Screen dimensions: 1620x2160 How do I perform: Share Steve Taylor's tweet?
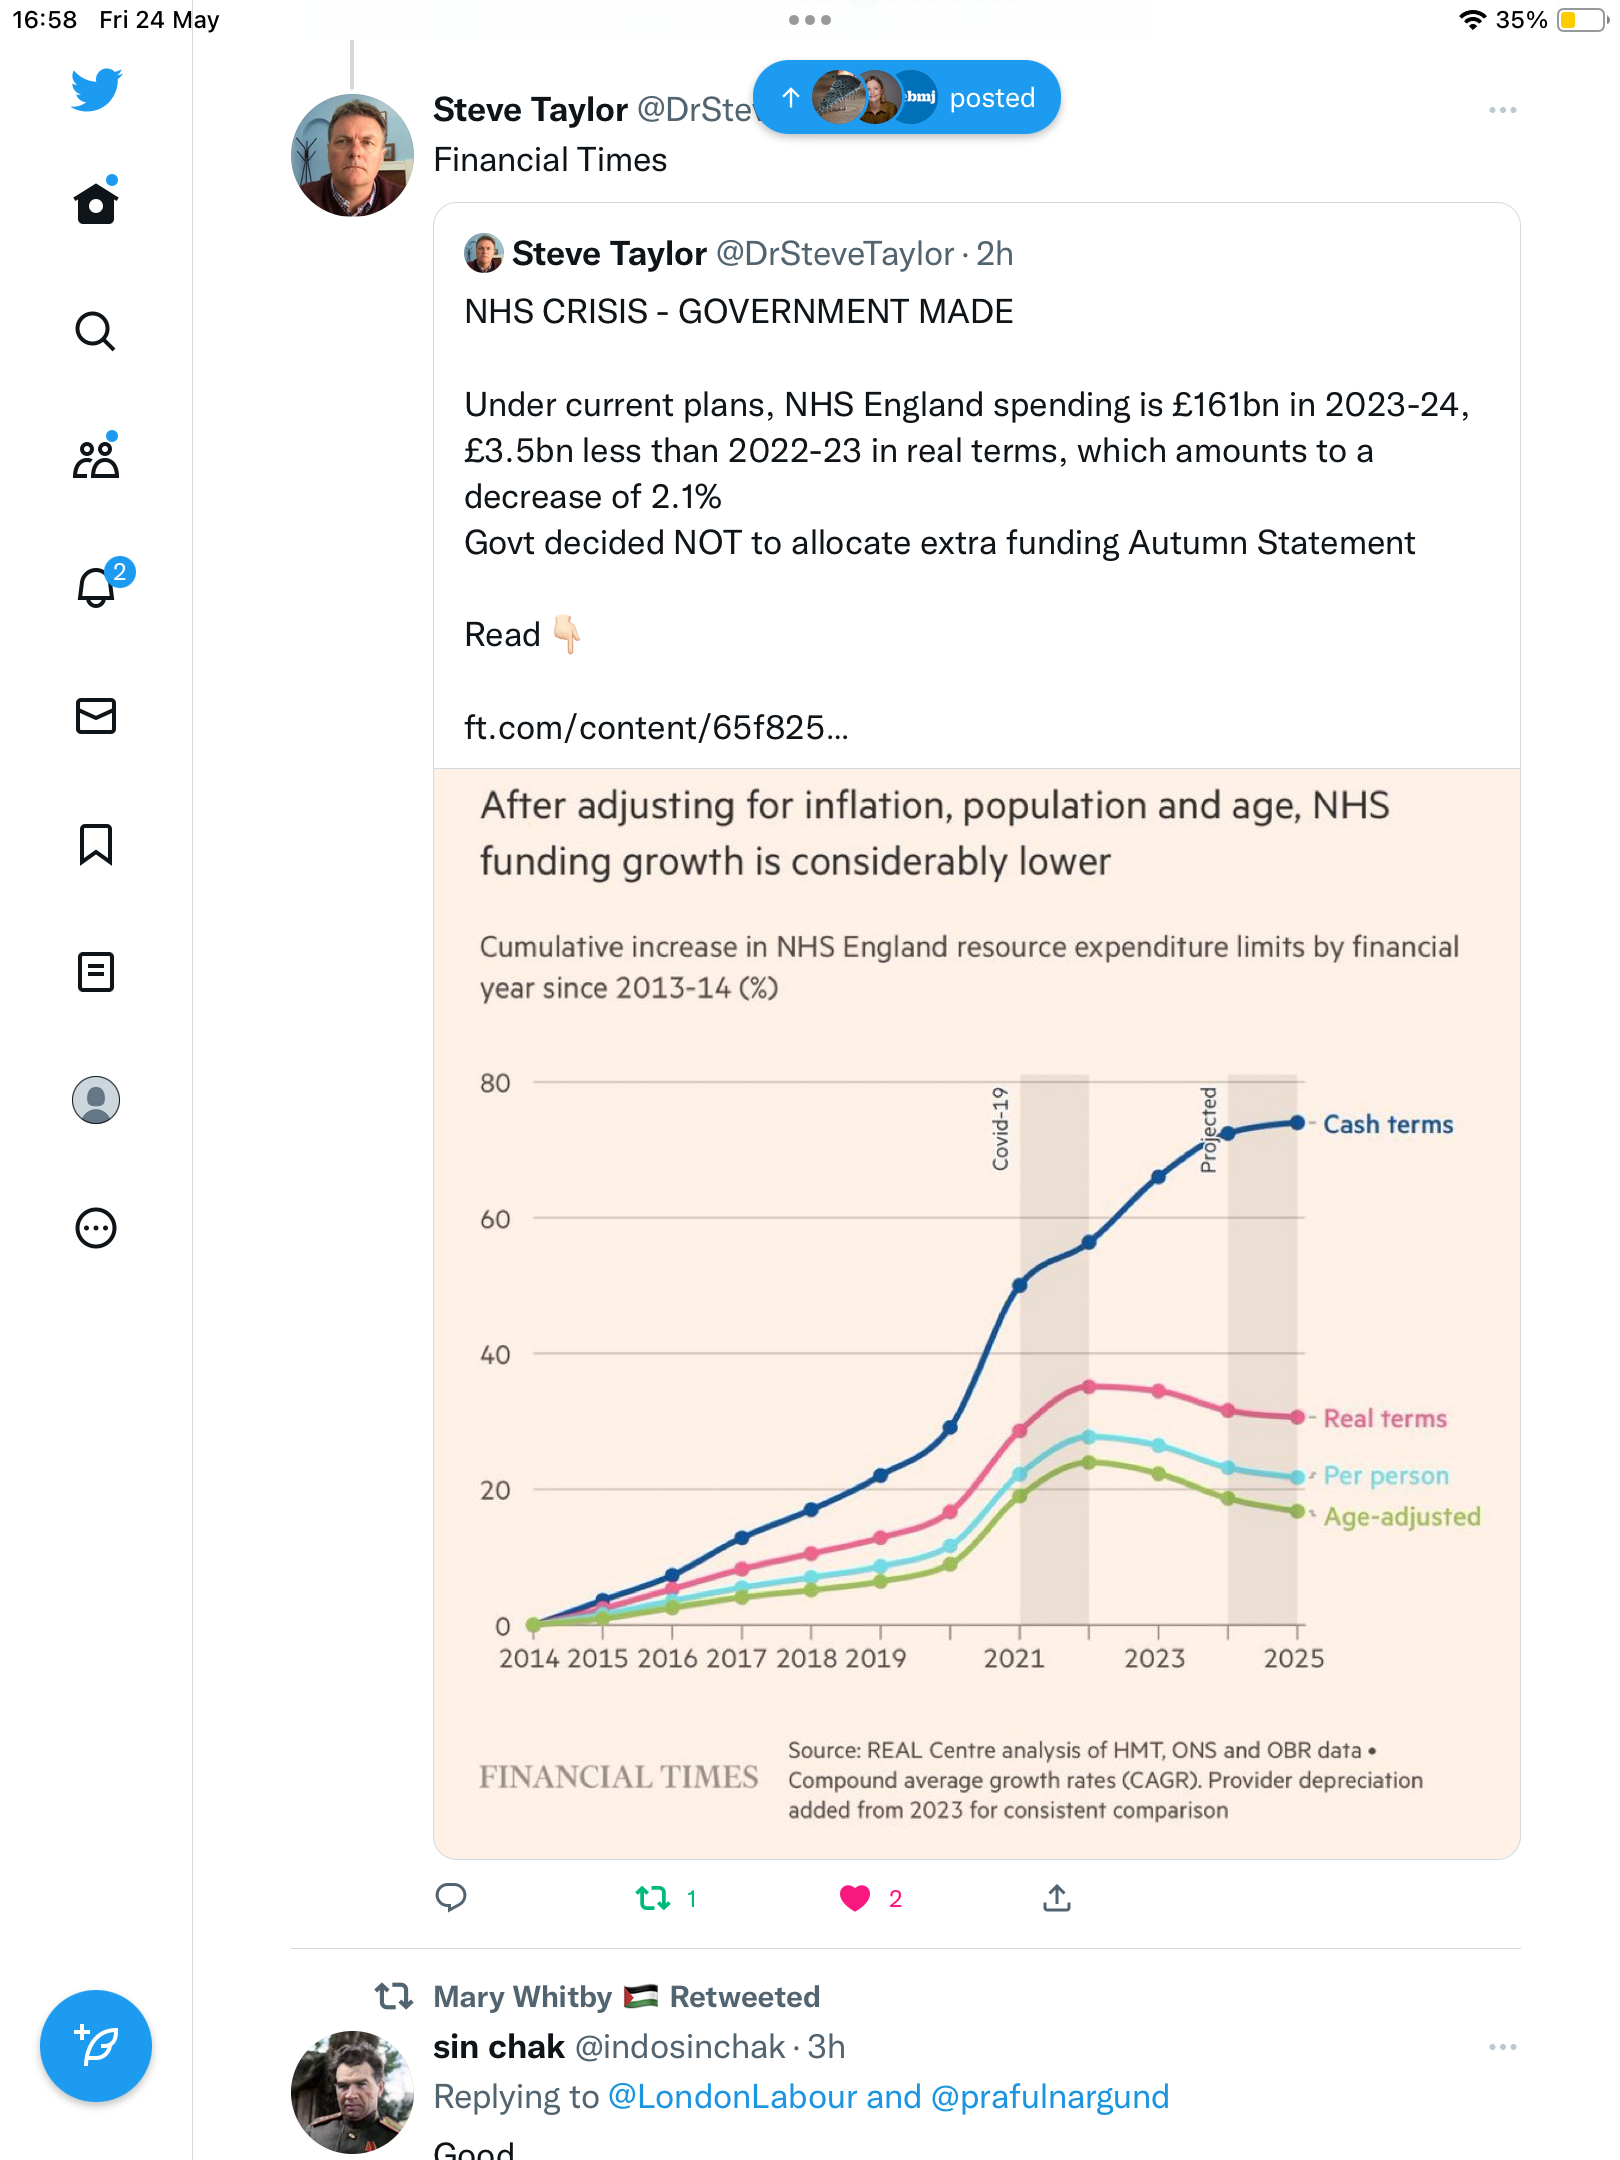pos(1057,1897)
